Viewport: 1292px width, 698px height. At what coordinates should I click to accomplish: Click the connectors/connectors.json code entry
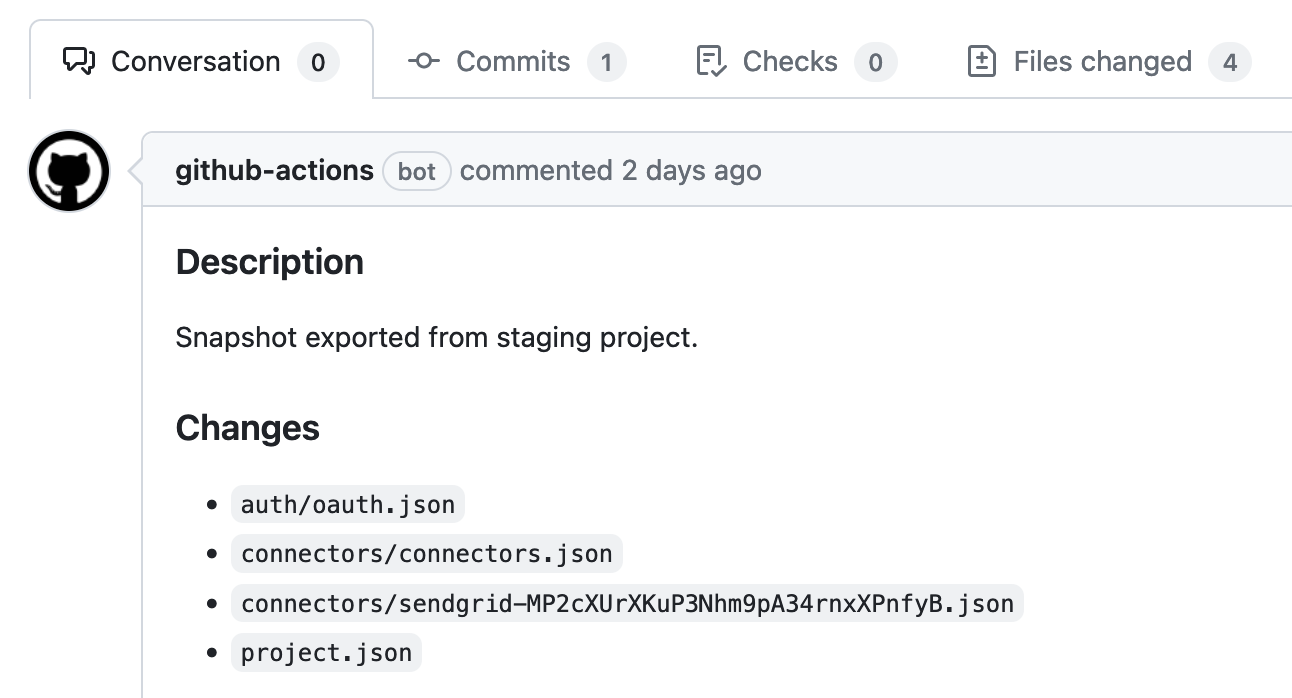tap(427, 553)
